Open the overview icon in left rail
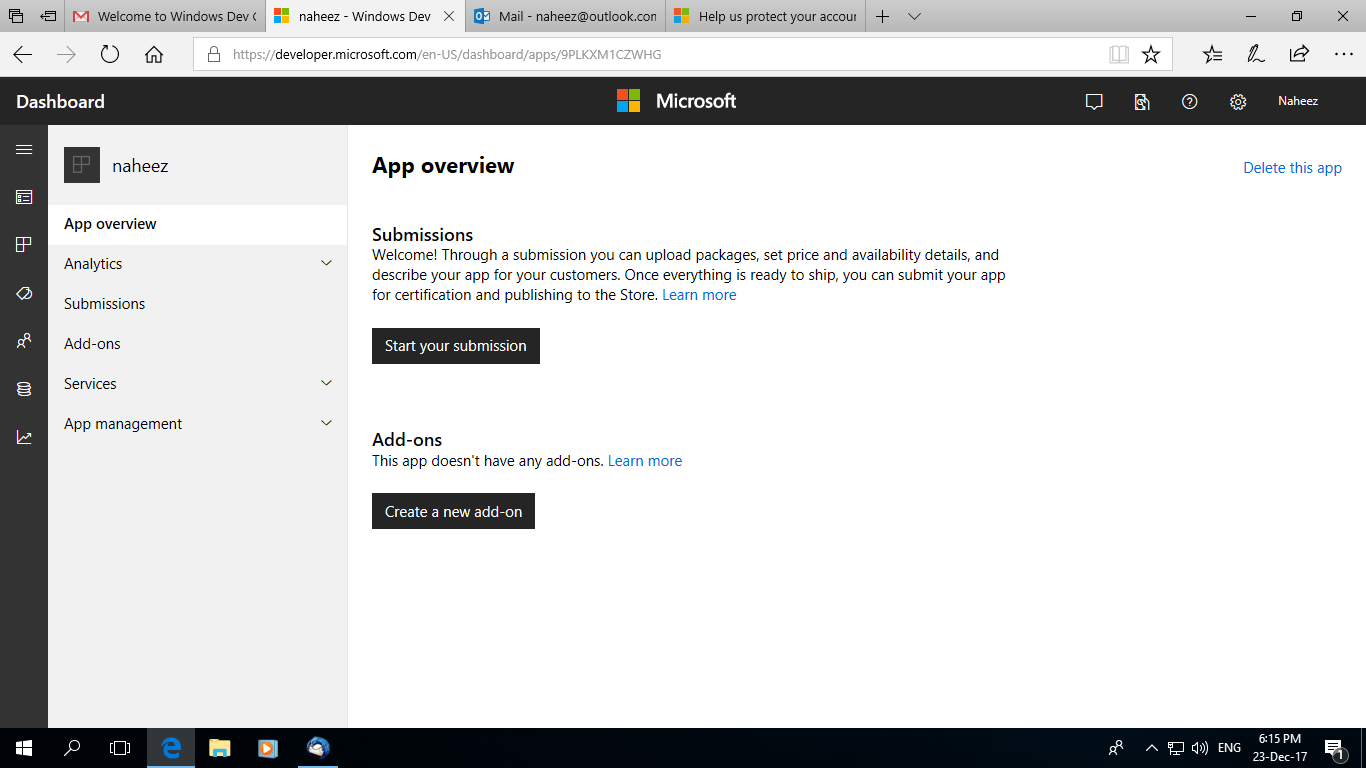This screenshot has height=768, width=1366. pos(24,197)
